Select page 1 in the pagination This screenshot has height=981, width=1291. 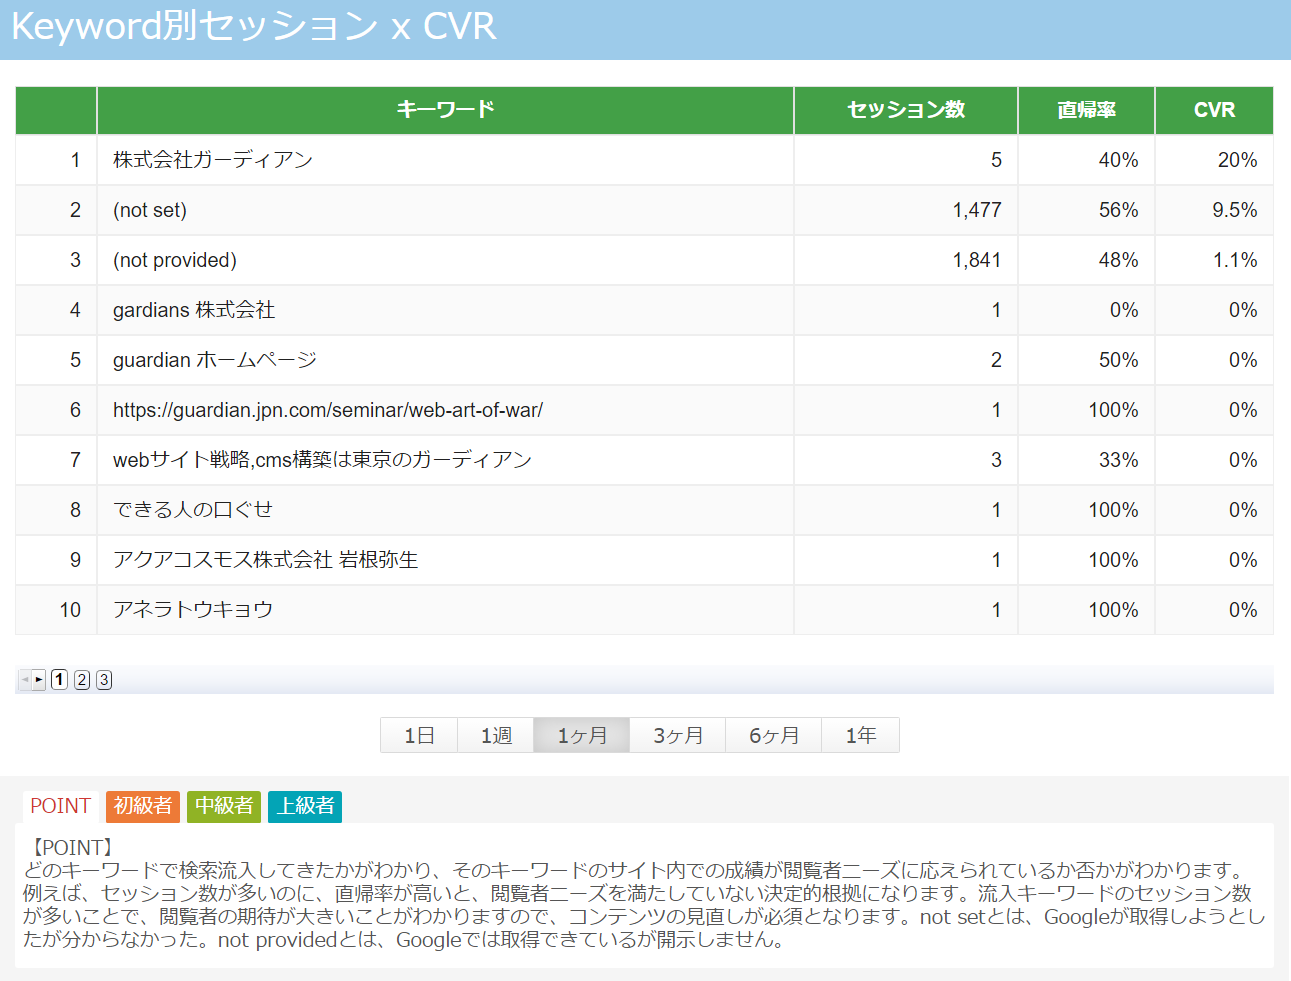(x=60, y=680)
